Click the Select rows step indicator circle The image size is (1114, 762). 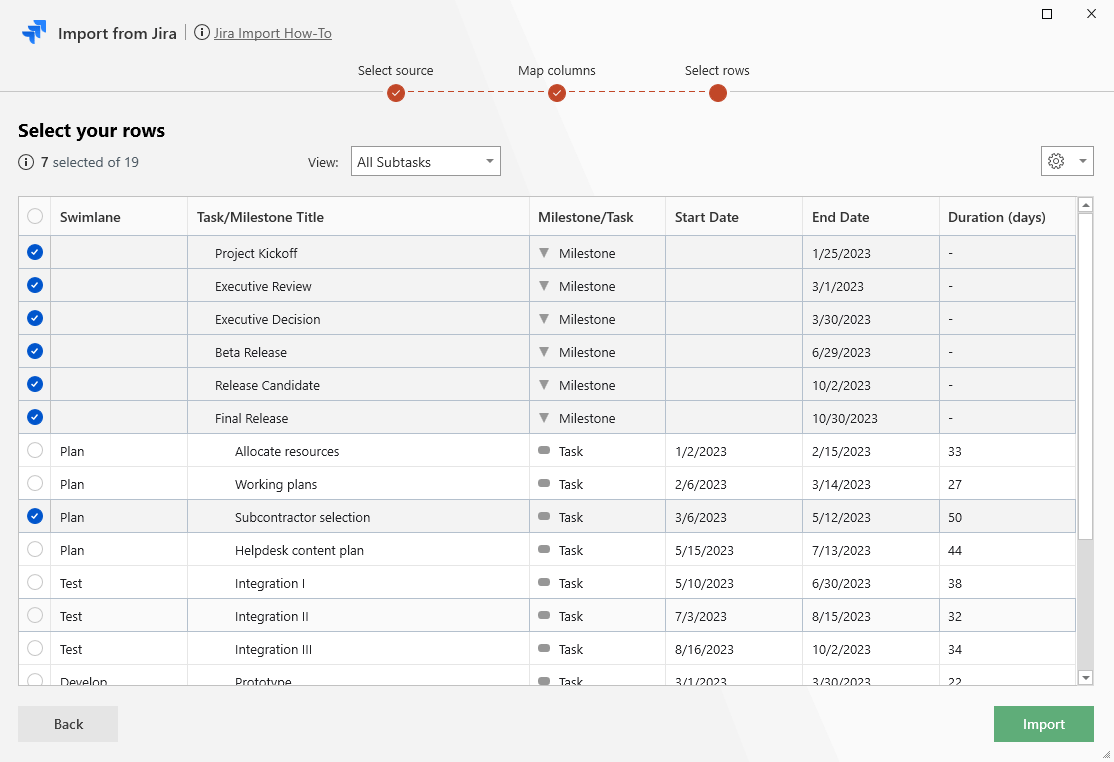[x=717, y=92]
